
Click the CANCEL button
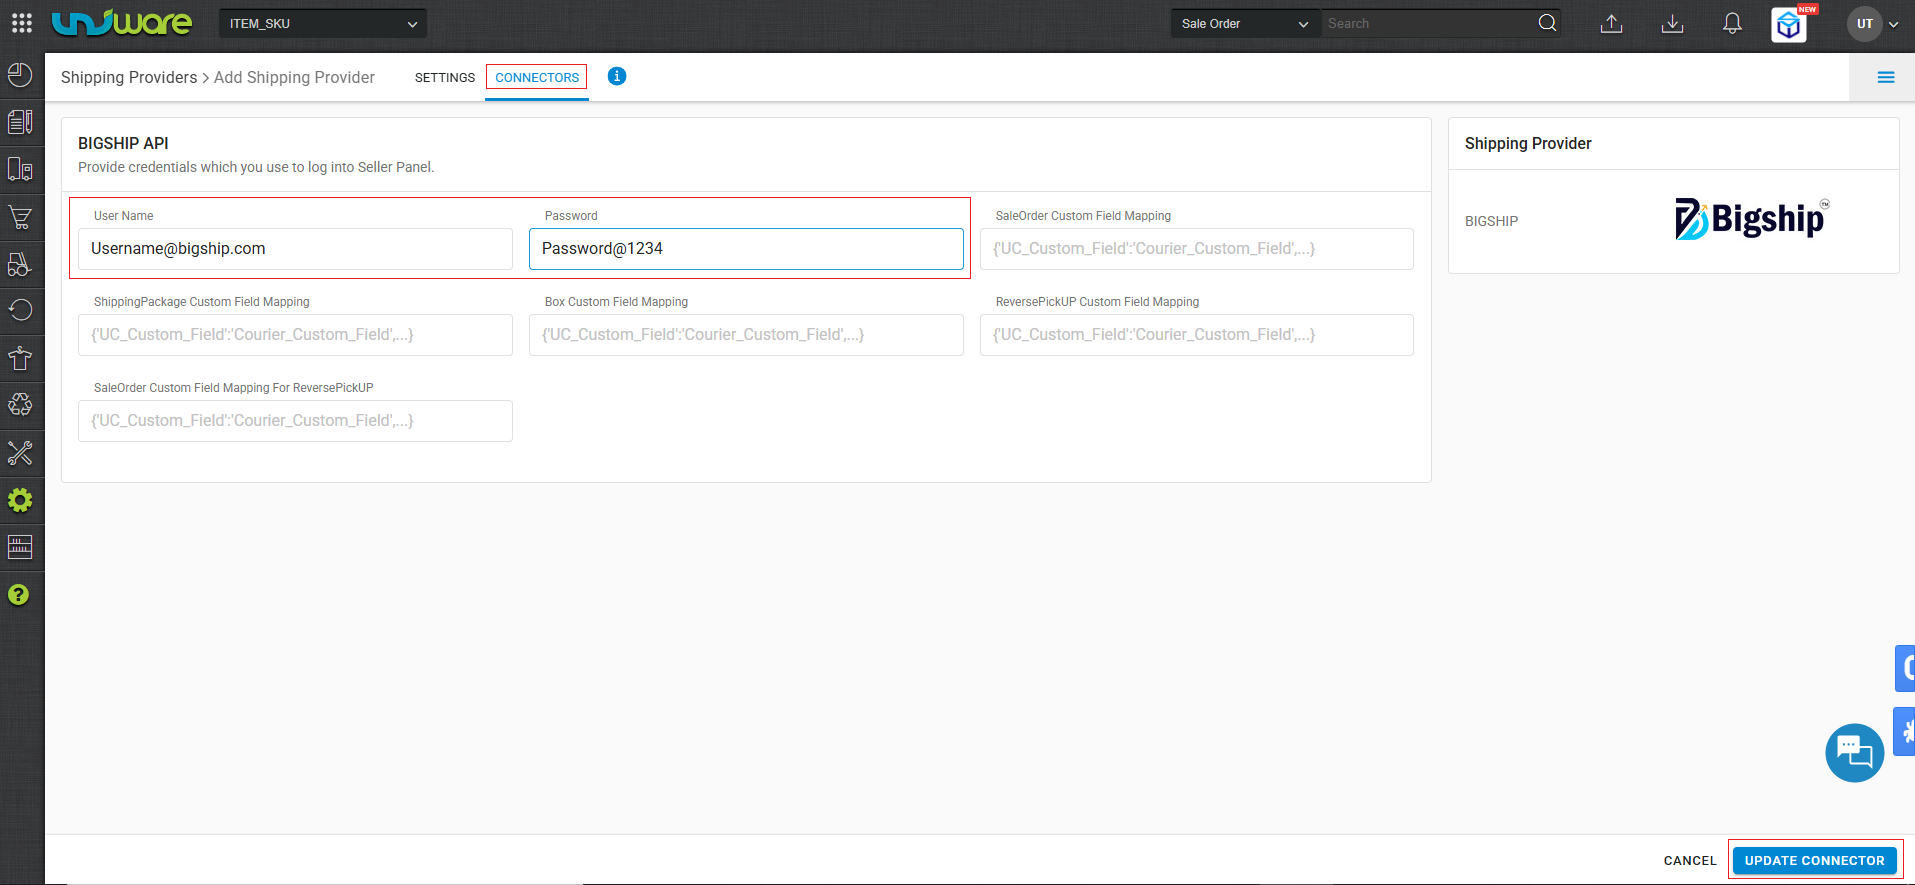1690,860
